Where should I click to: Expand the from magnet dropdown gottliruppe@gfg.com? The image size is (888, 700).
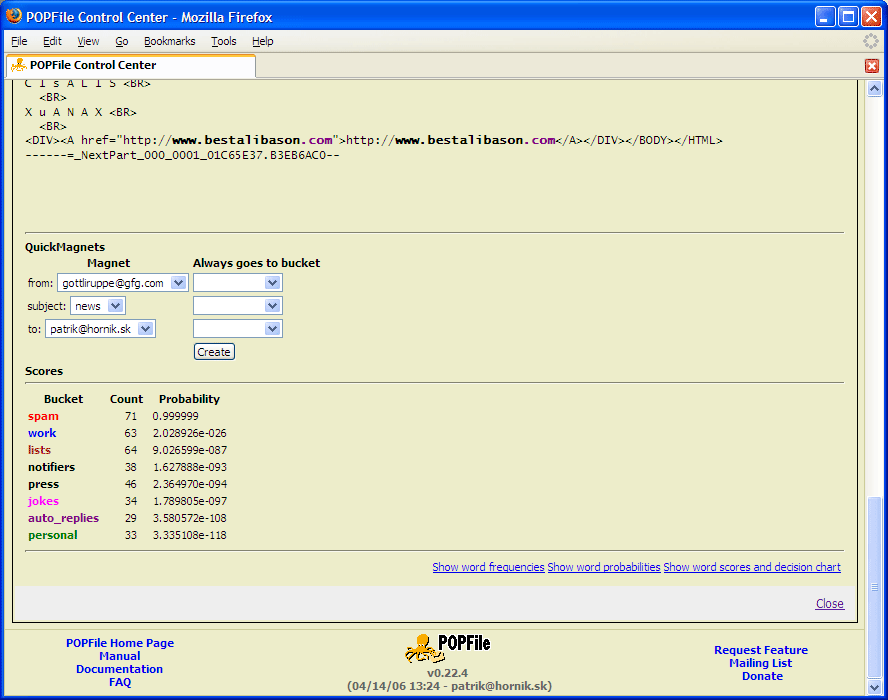(x=122, y=283)
